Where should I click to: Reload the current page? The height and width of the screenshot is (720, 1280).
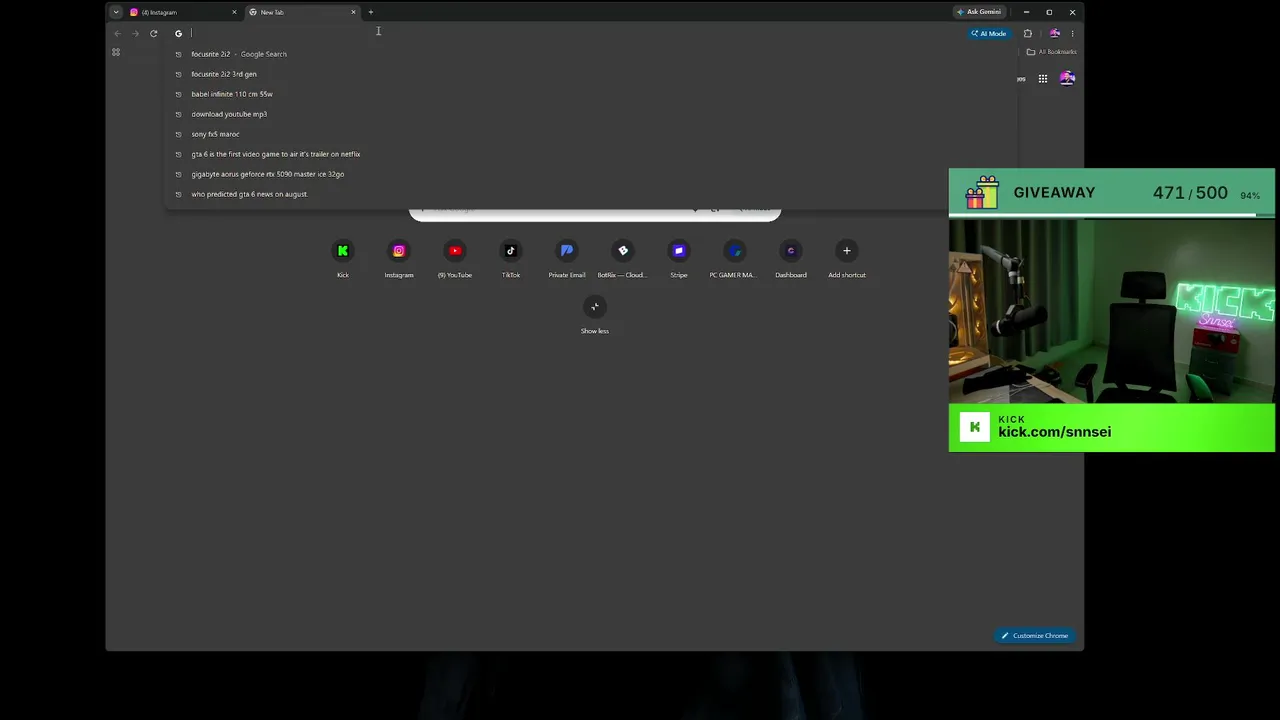pyautogui.click(x=153, y=33)
